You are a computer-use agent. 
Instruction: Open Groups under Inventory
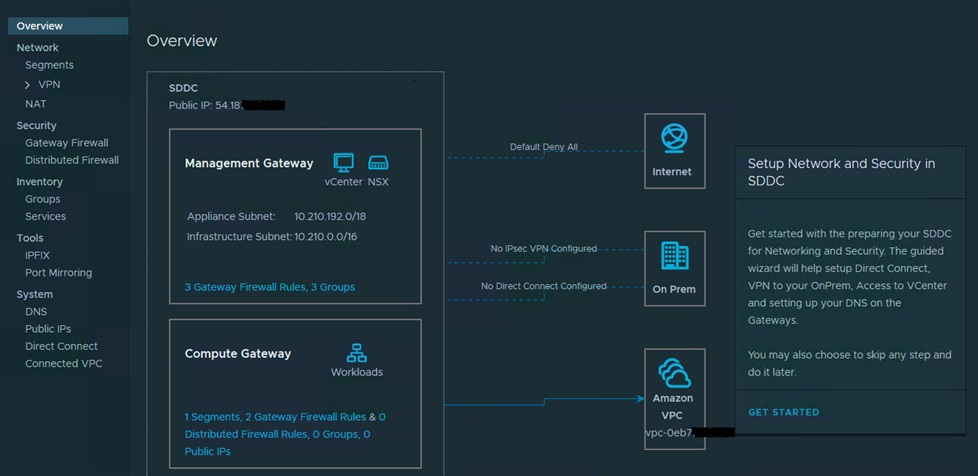click(x=42, y=199)
